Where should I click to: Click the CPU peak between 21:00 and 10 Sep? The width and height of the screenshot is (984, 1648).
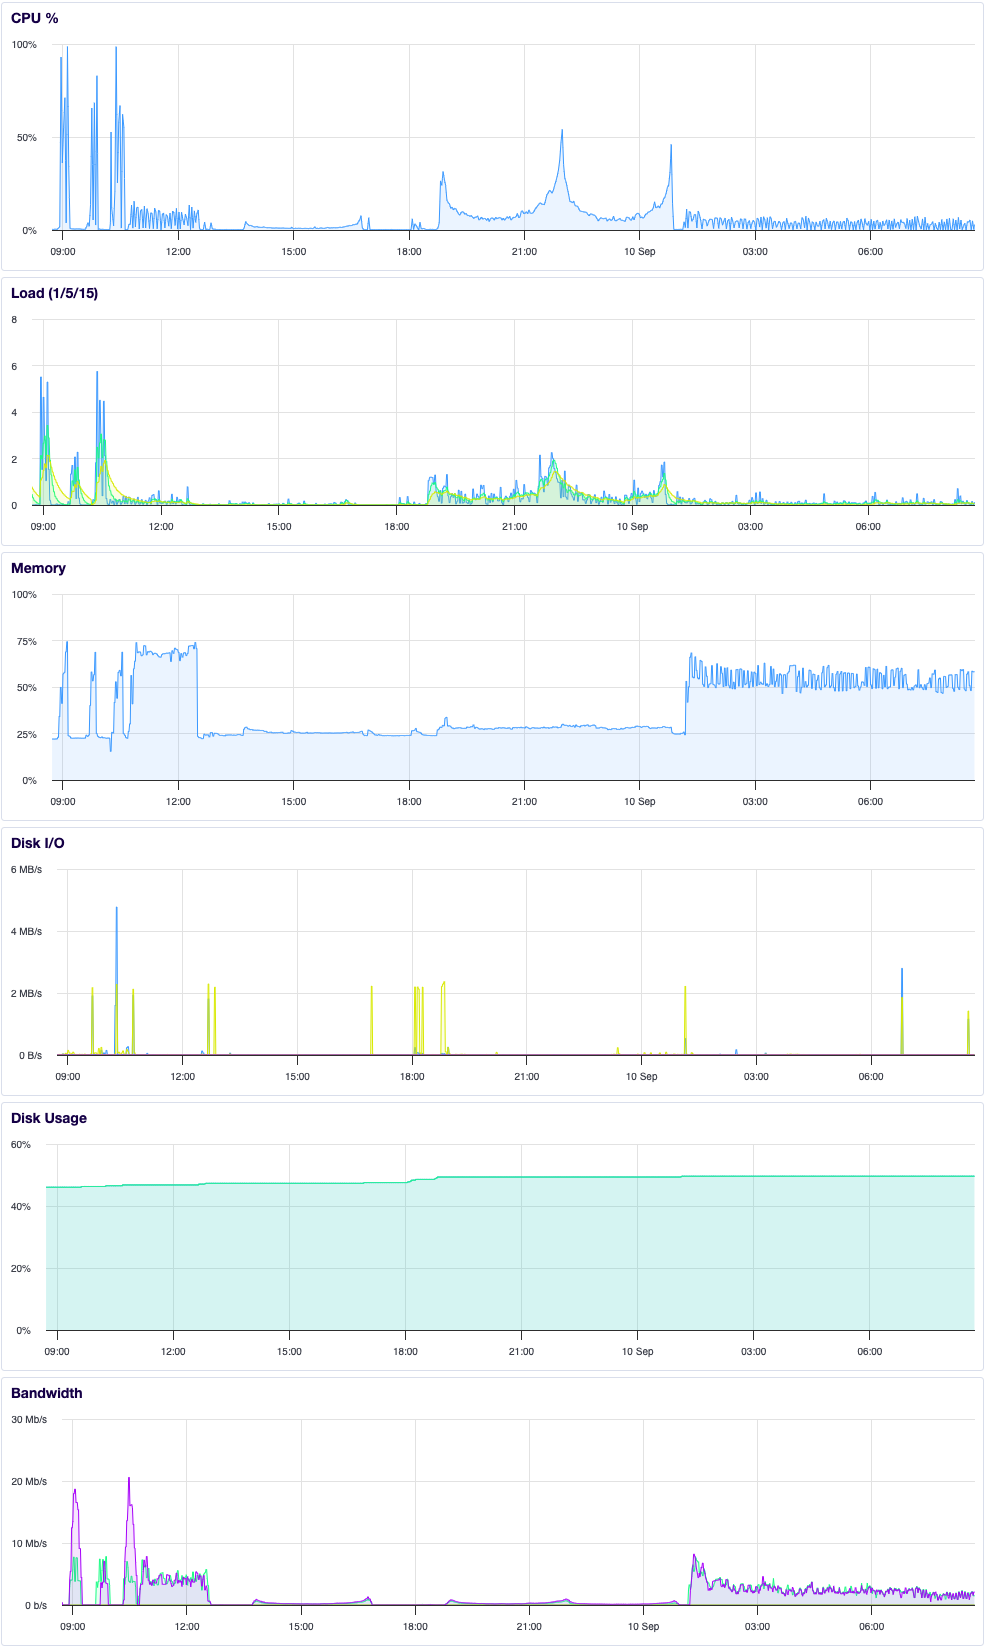[x=562, y=132]
